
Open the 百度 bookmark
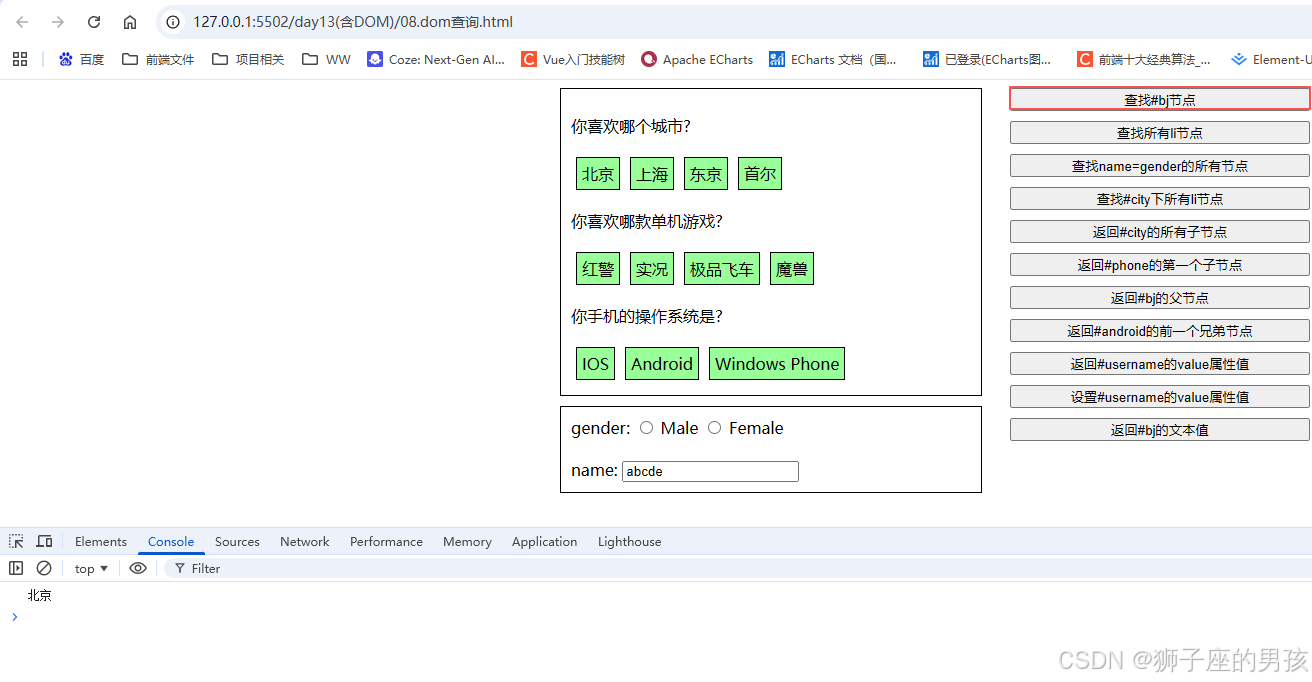pos(81,59)
